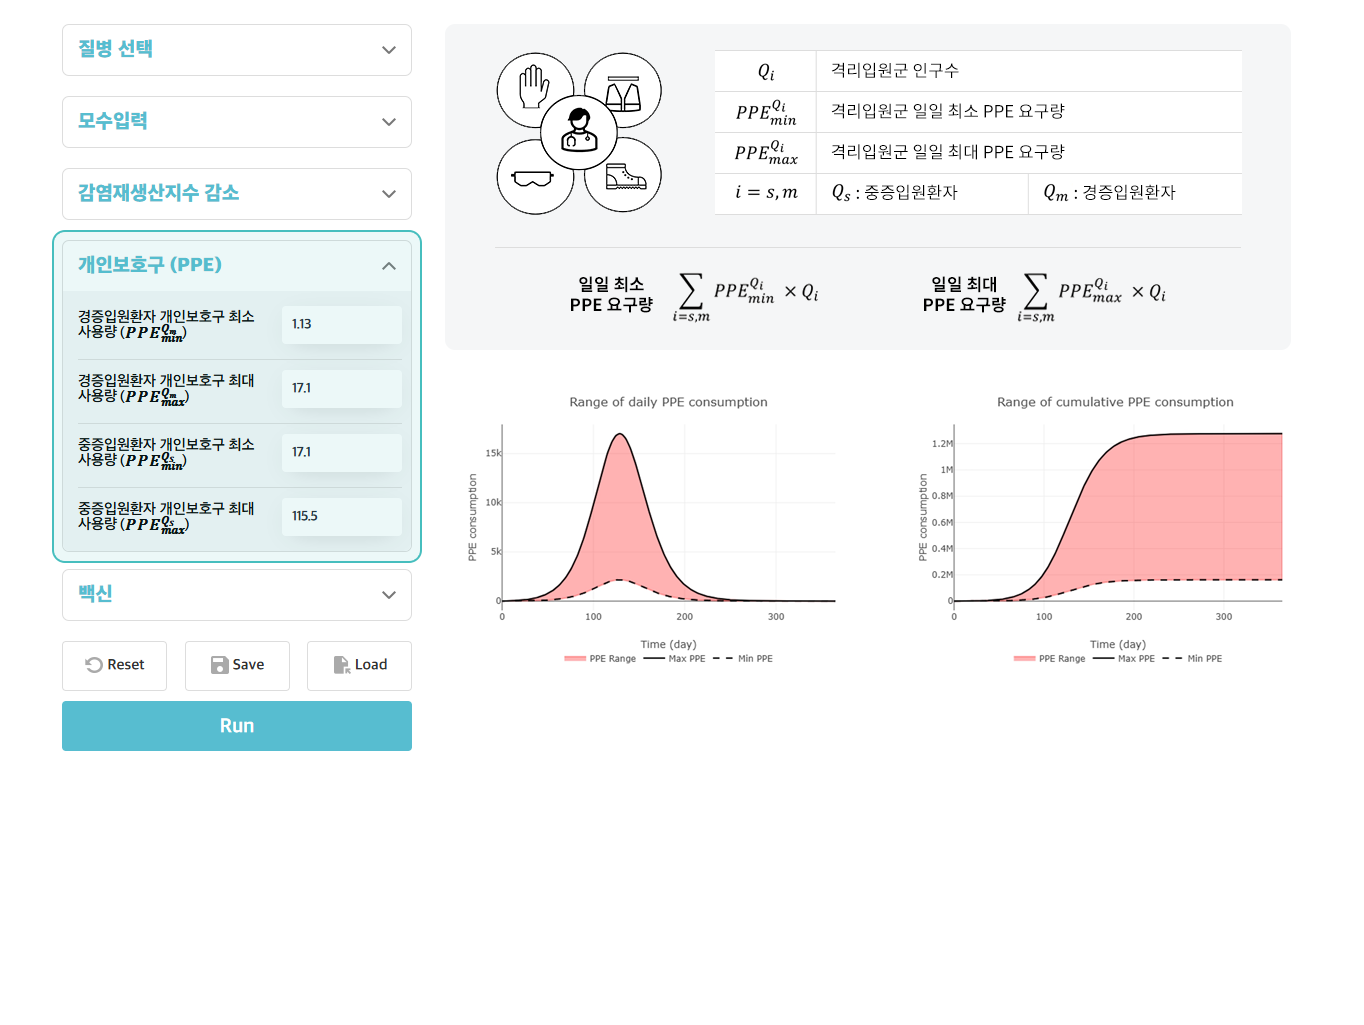This screenshot has height=1025, width=1364.
Task: Collapse the 개인보호구 (PPE) panel
Action: (x=237, y=266)
